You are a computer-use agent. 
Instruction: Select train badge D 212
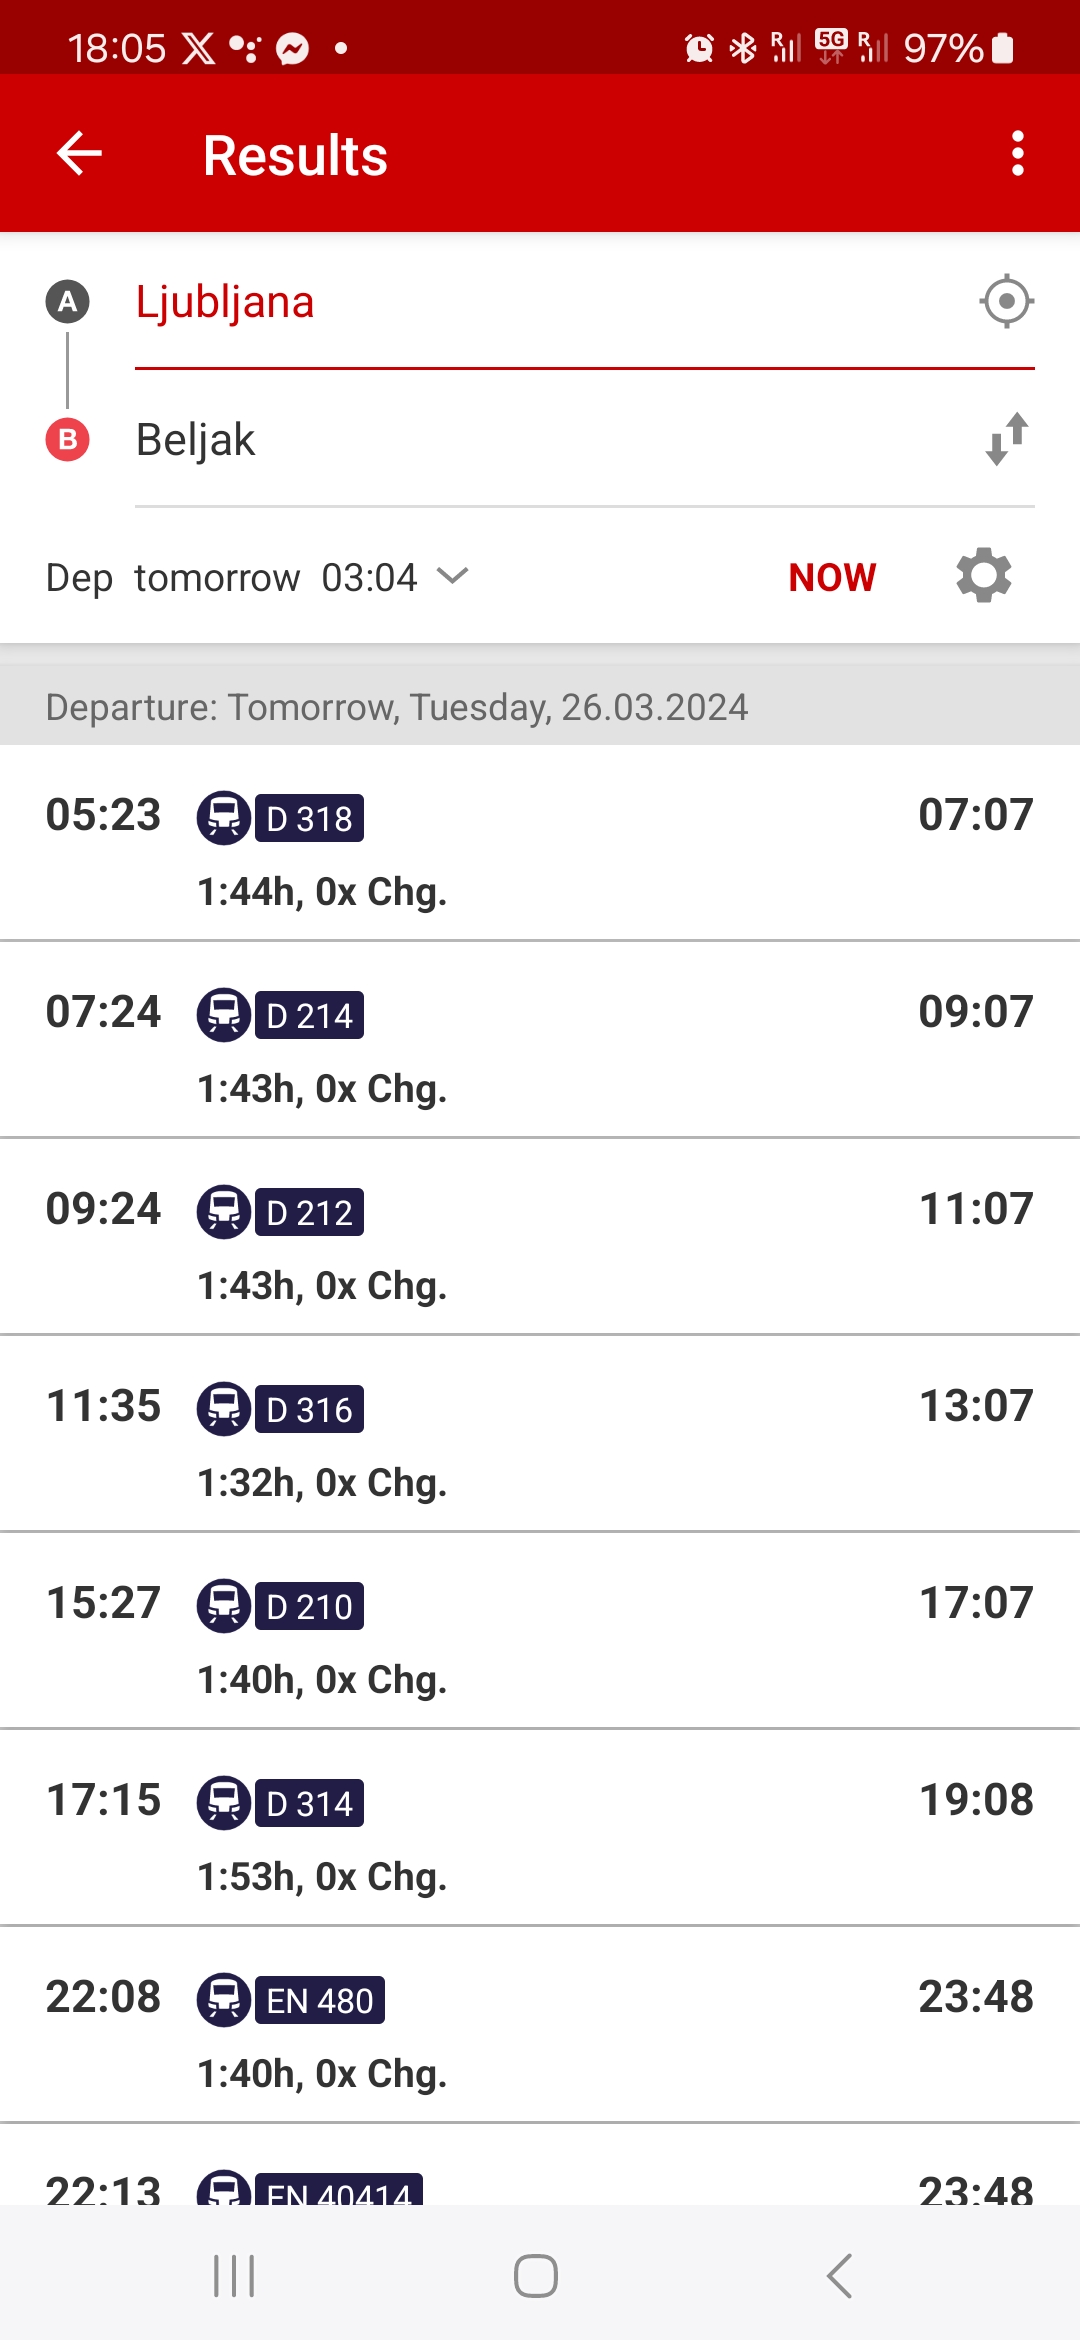[309, 1212]
